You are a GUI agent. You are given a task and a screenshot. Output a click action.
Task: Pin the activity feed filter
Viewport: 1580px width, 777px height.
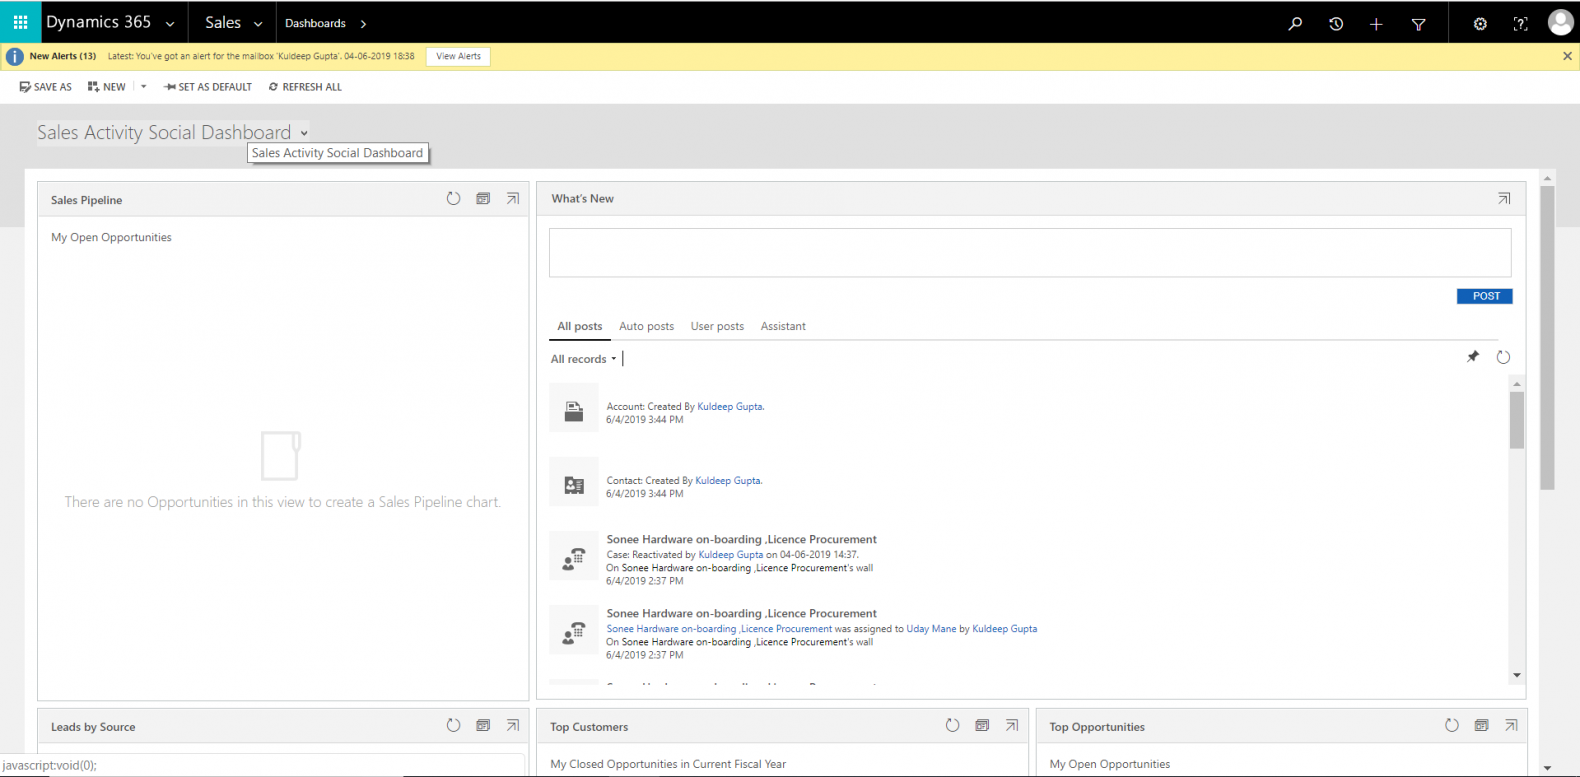pyautogui.click(x=1472, y=357)
